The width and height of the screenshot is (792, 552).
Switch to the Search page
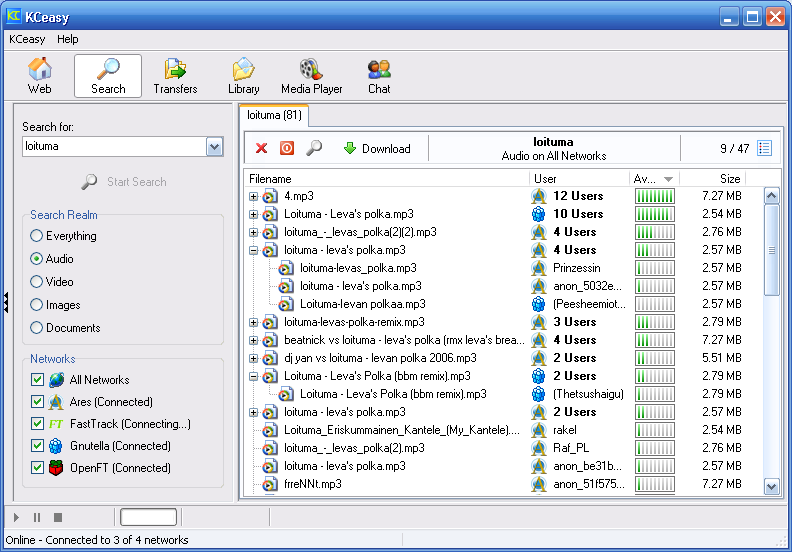click(108, 76)
